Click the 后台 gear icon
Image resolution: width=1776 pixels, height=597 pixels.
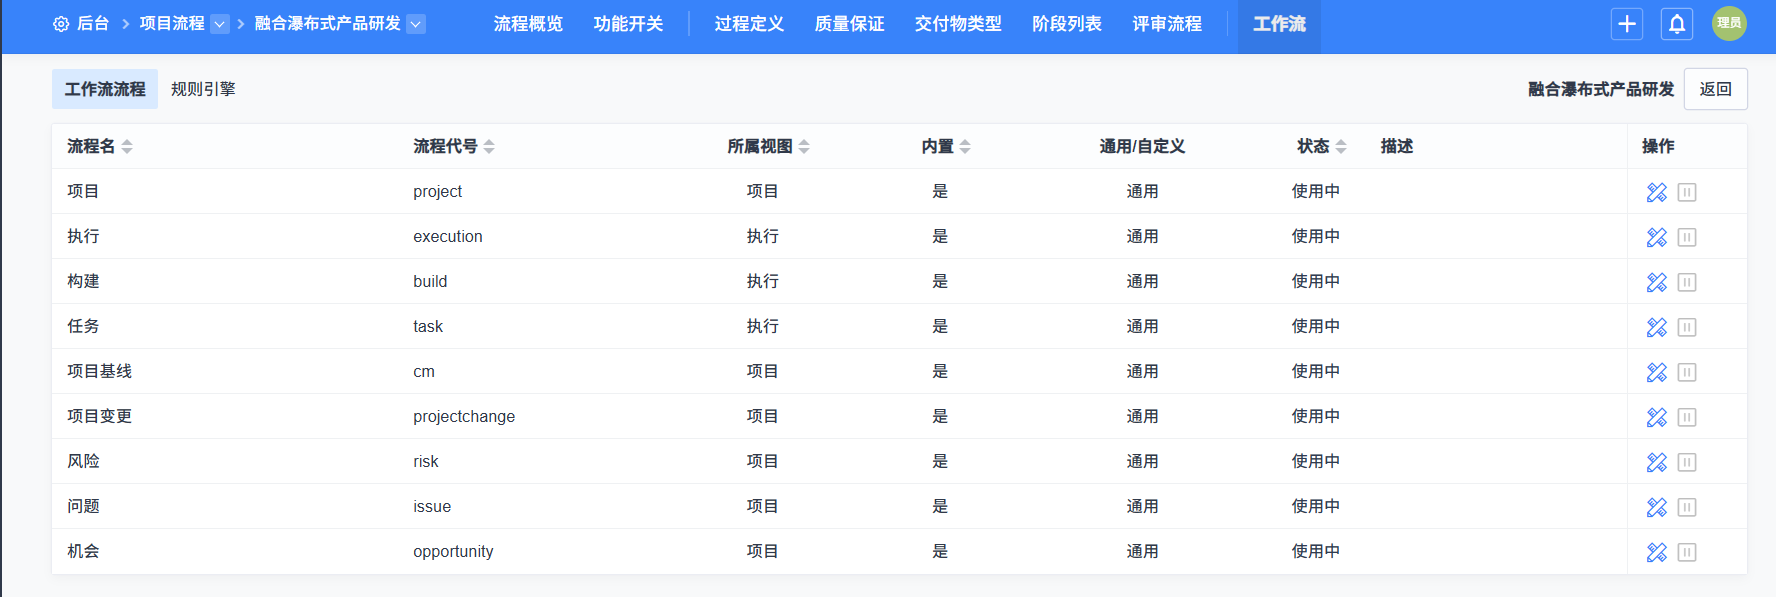click(61, 24)
